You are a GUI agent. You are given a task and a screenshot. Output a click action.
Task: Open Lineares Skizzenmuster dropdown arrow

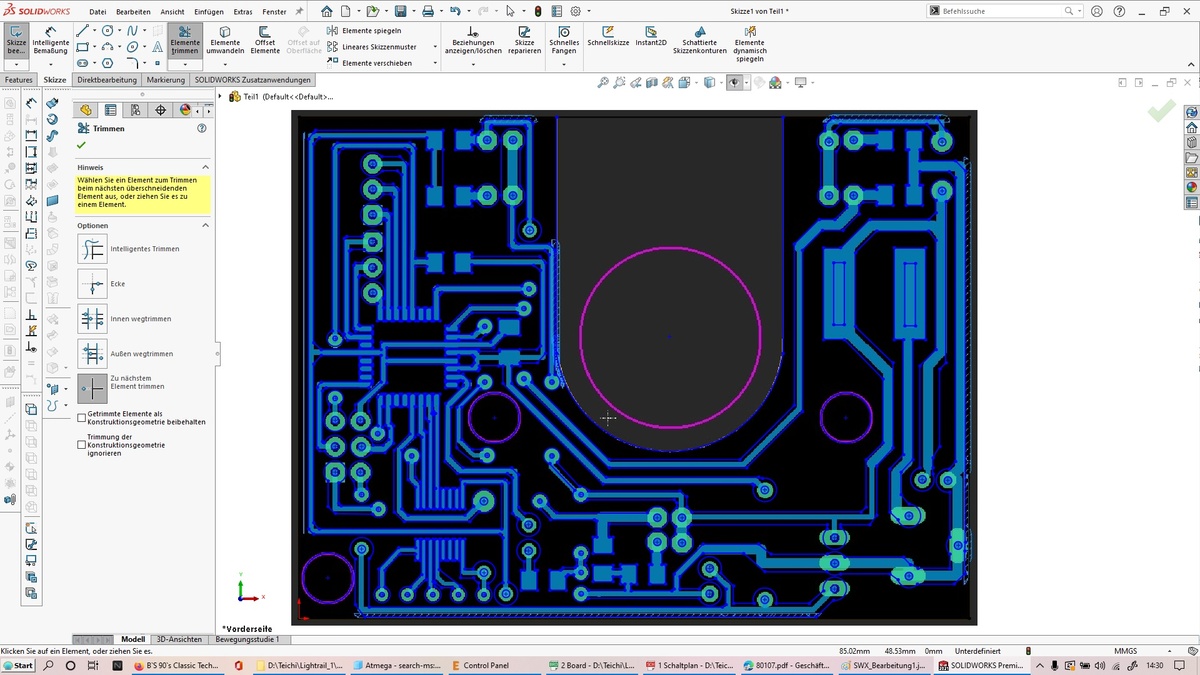tap(435, 47)
